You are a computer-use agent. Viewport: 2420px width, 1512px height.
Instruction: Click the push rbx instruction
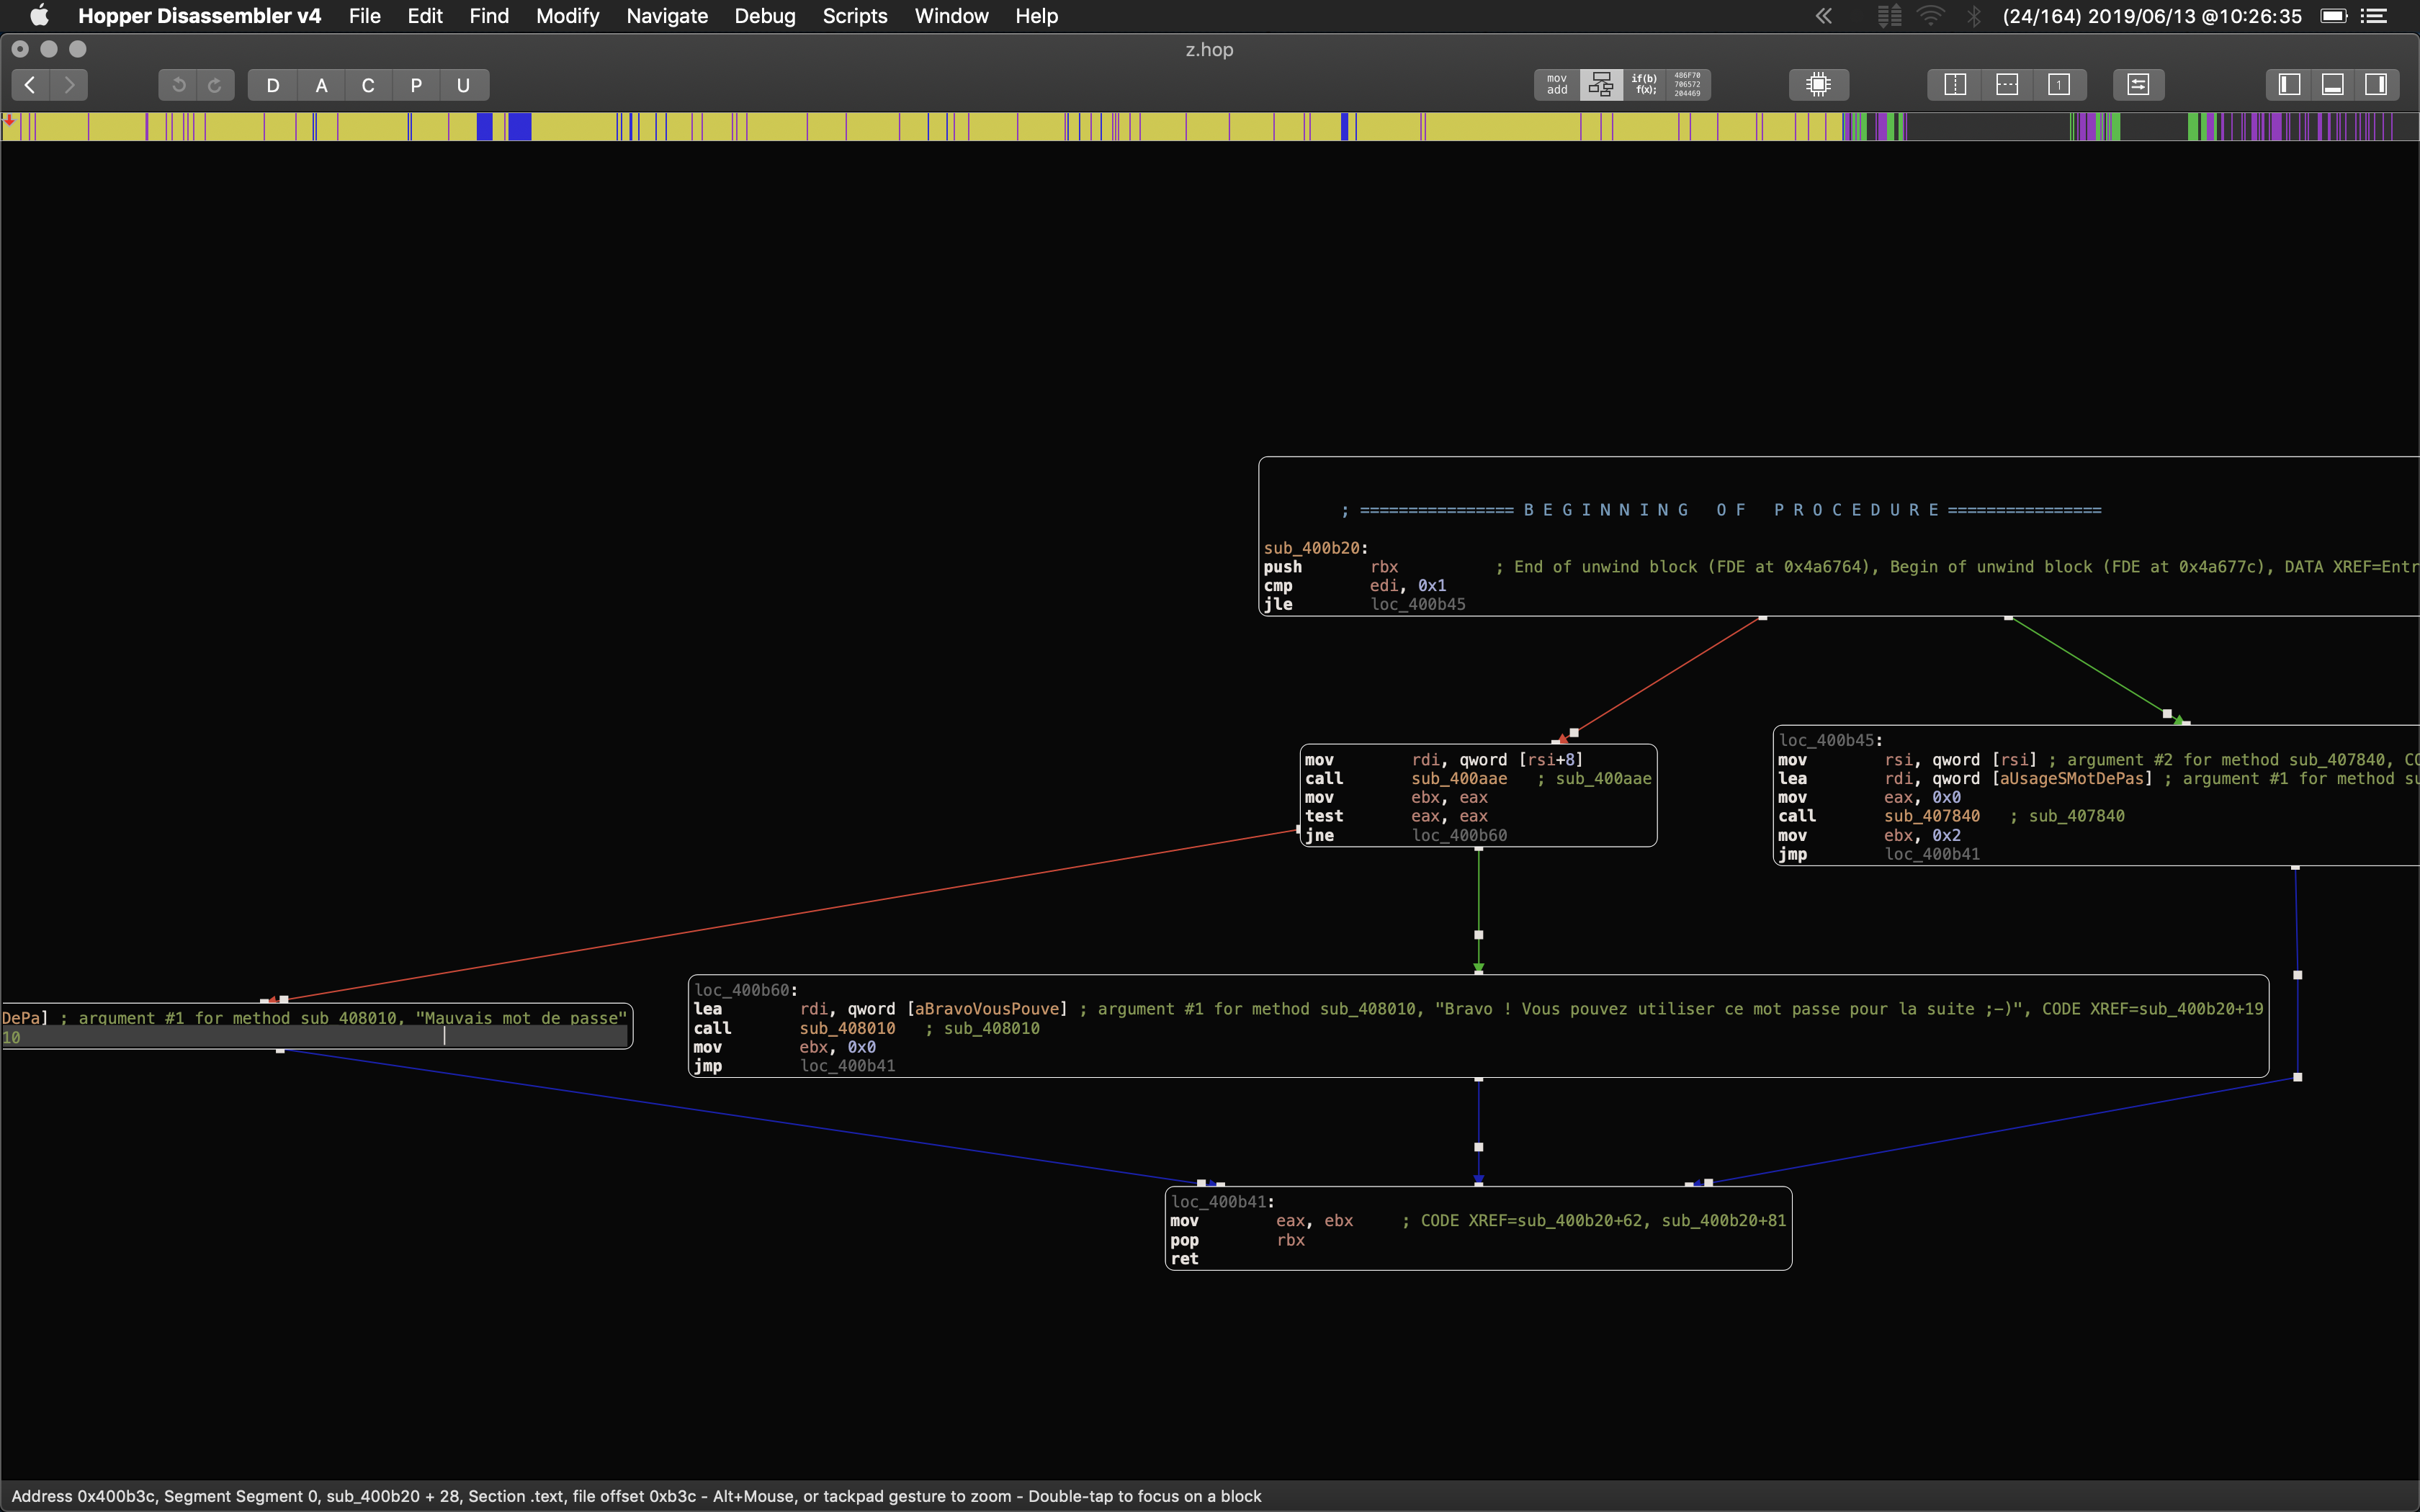click(x=1330, y=567)
